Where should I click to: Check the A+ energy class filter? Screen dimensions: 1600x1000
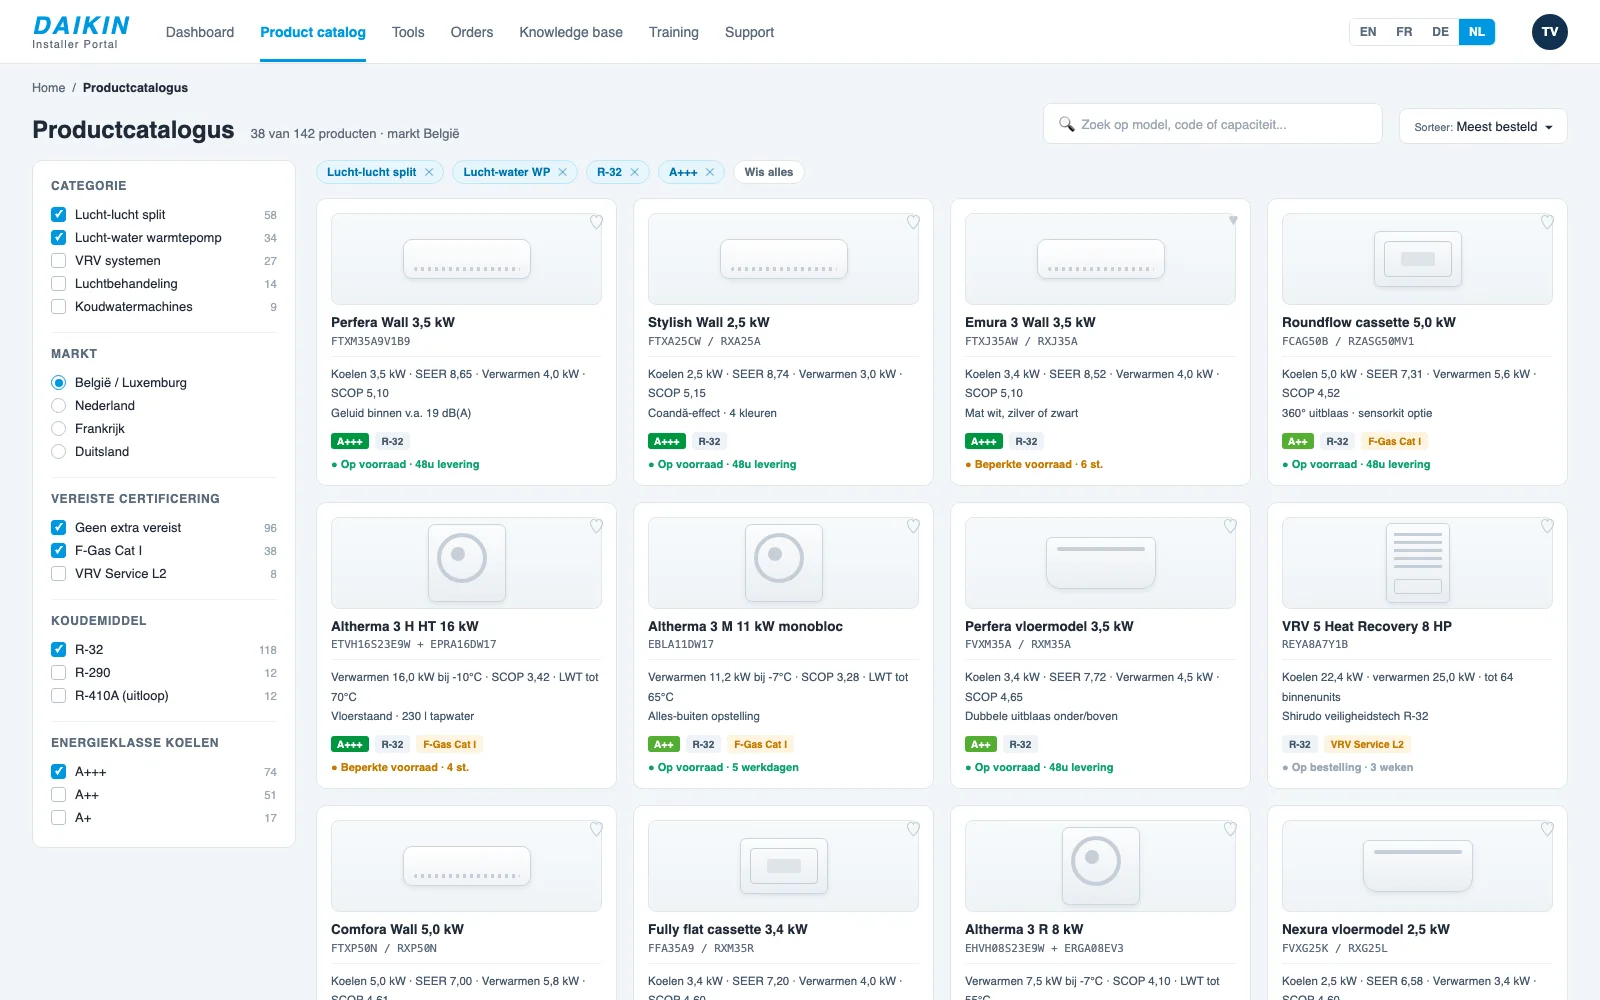pyautogui.click(x=58, y=817)
